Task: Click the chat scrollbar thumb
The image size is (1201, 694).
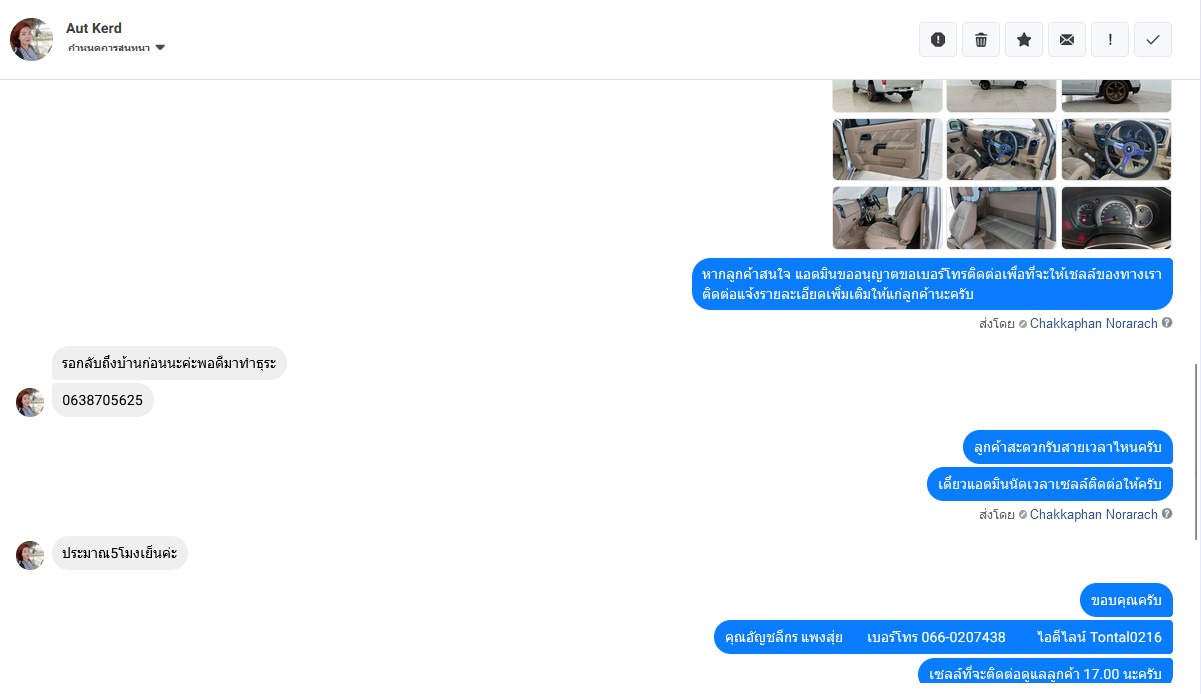Action: [x=1196, y=452]
